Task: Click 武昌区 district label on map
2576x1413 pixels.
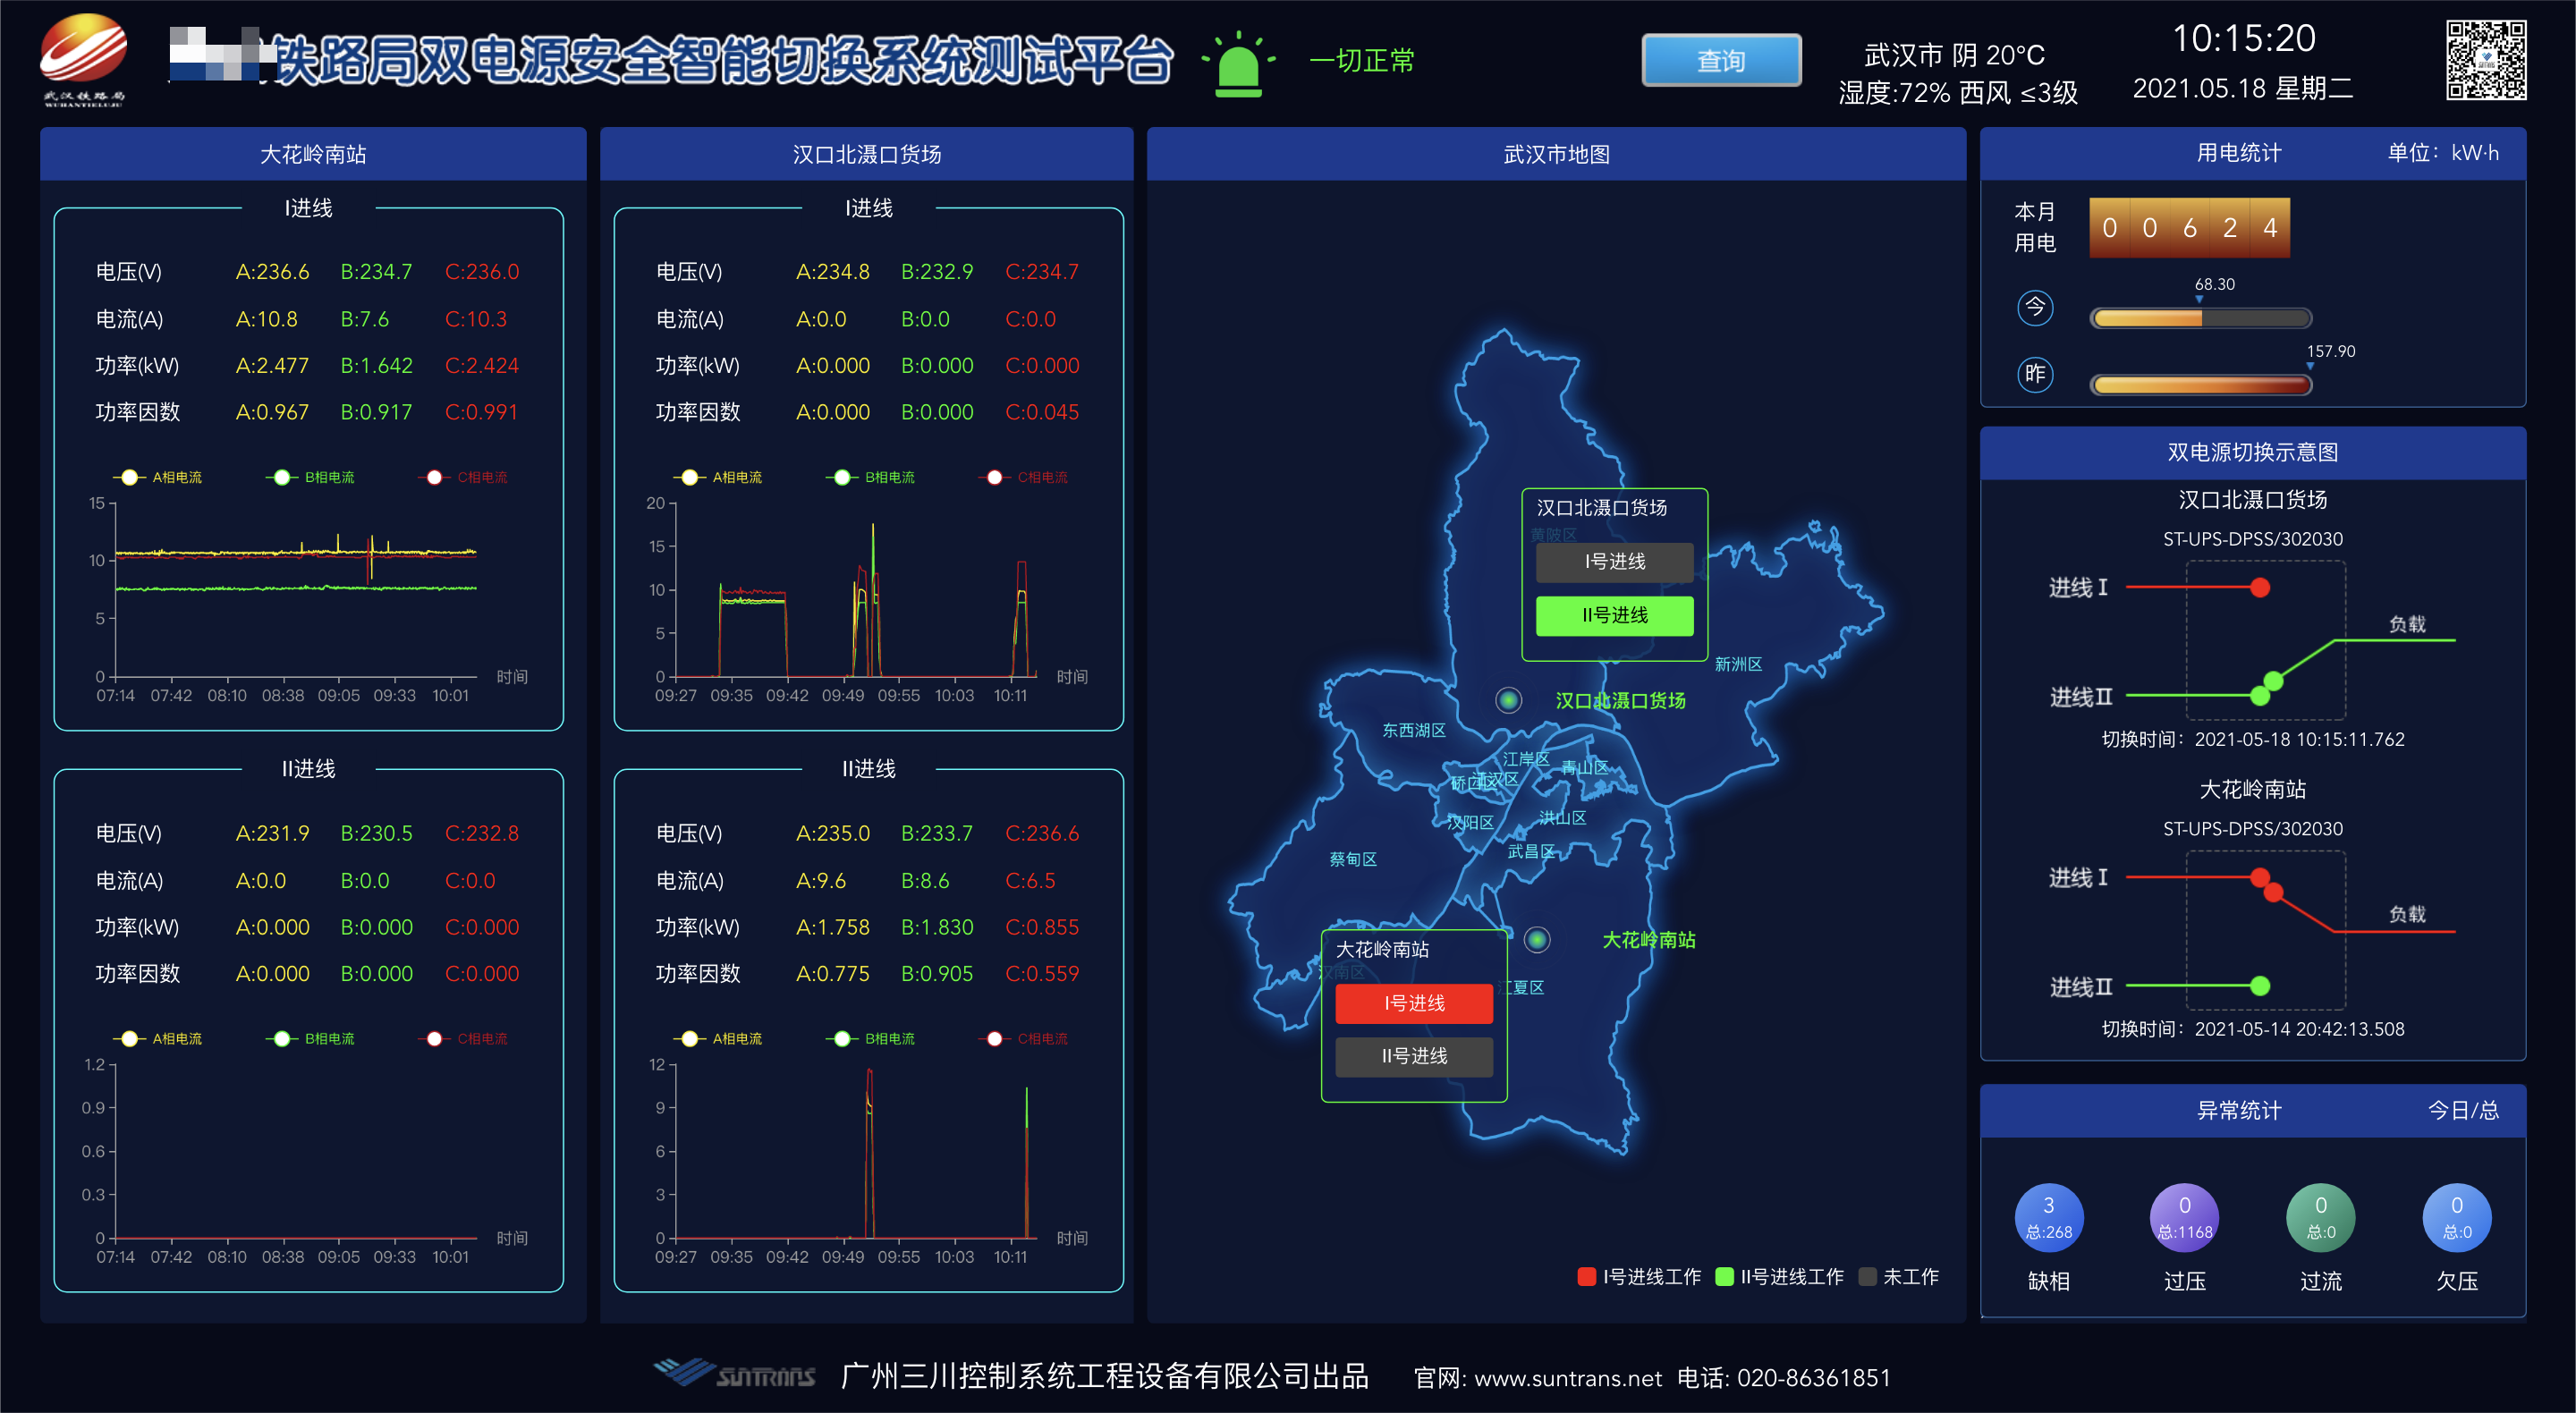Action: tap(1531, 851)
